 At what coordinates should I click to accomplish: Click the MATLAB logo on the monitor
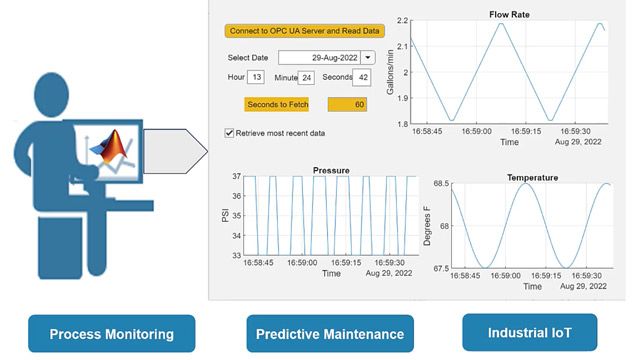[x=109, y=147]
